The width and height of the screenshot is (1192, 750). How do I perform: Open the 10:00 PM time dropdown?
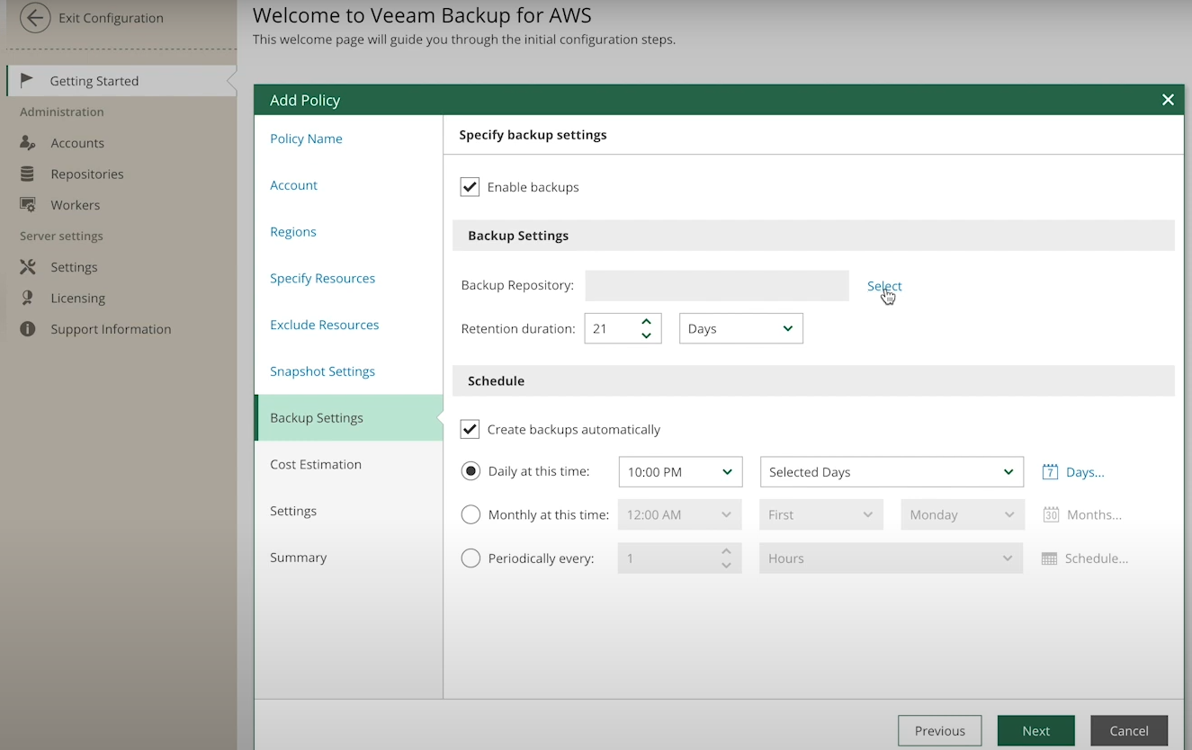pyautogui.click(x=680, y=472)
